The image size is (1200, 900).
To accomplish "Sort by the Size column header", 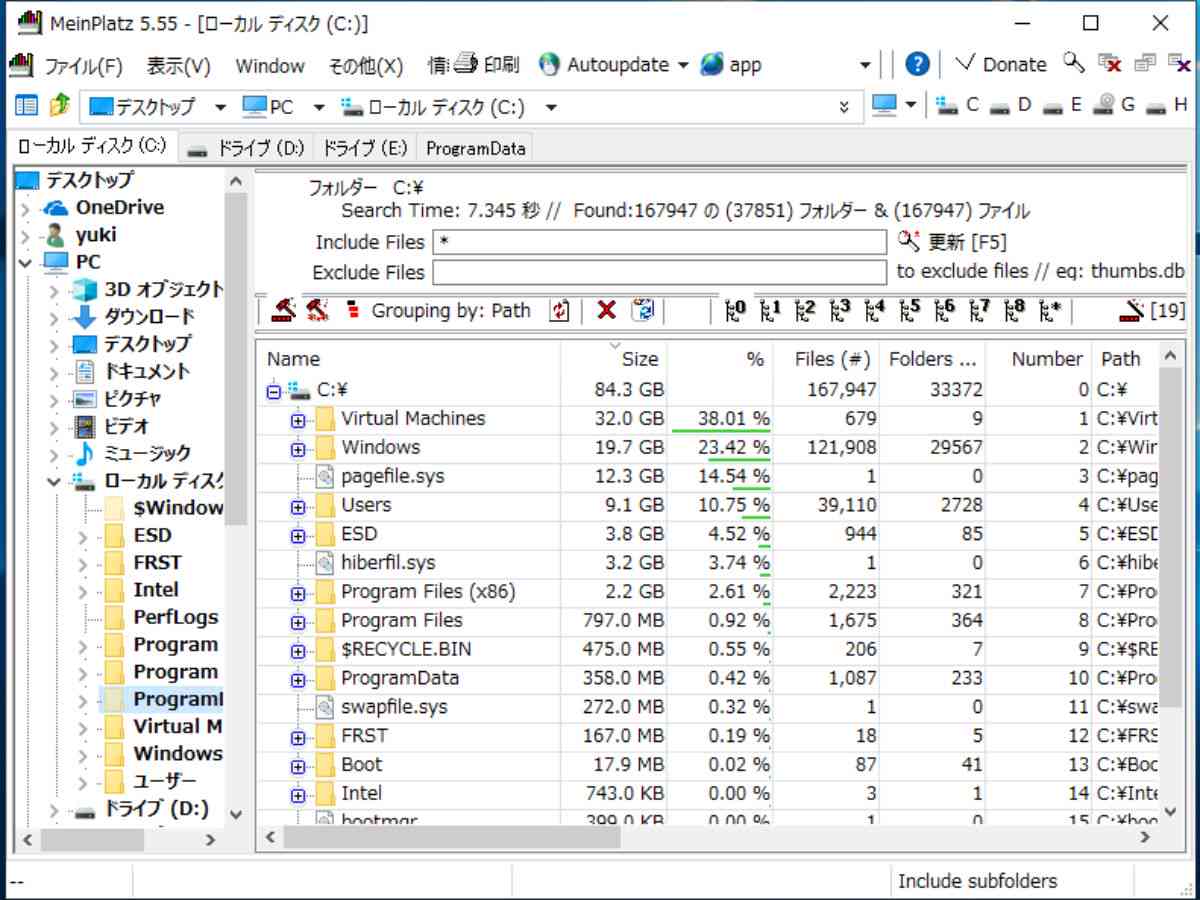I will pos(613,358).
